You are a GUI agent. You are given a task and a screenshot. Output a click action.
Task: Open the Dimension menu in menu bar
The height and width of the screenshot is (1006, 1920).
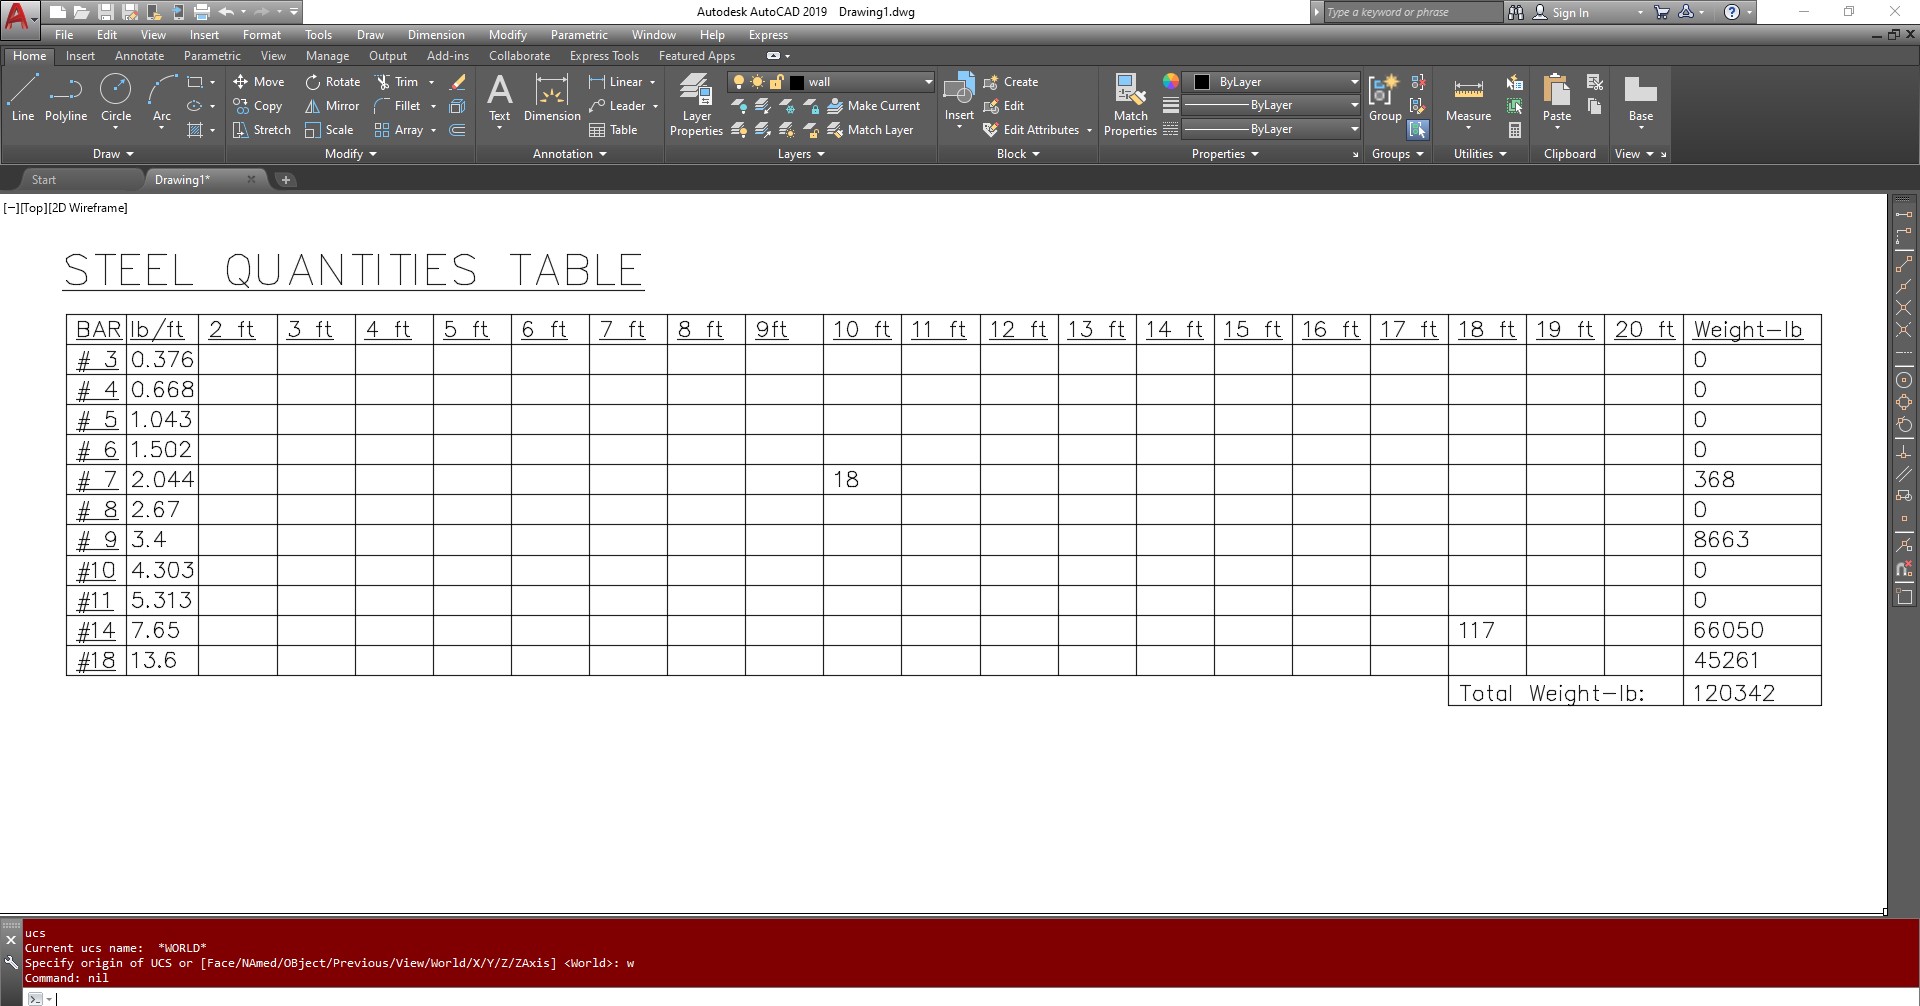pyautogui.click(x=436, y=35)
